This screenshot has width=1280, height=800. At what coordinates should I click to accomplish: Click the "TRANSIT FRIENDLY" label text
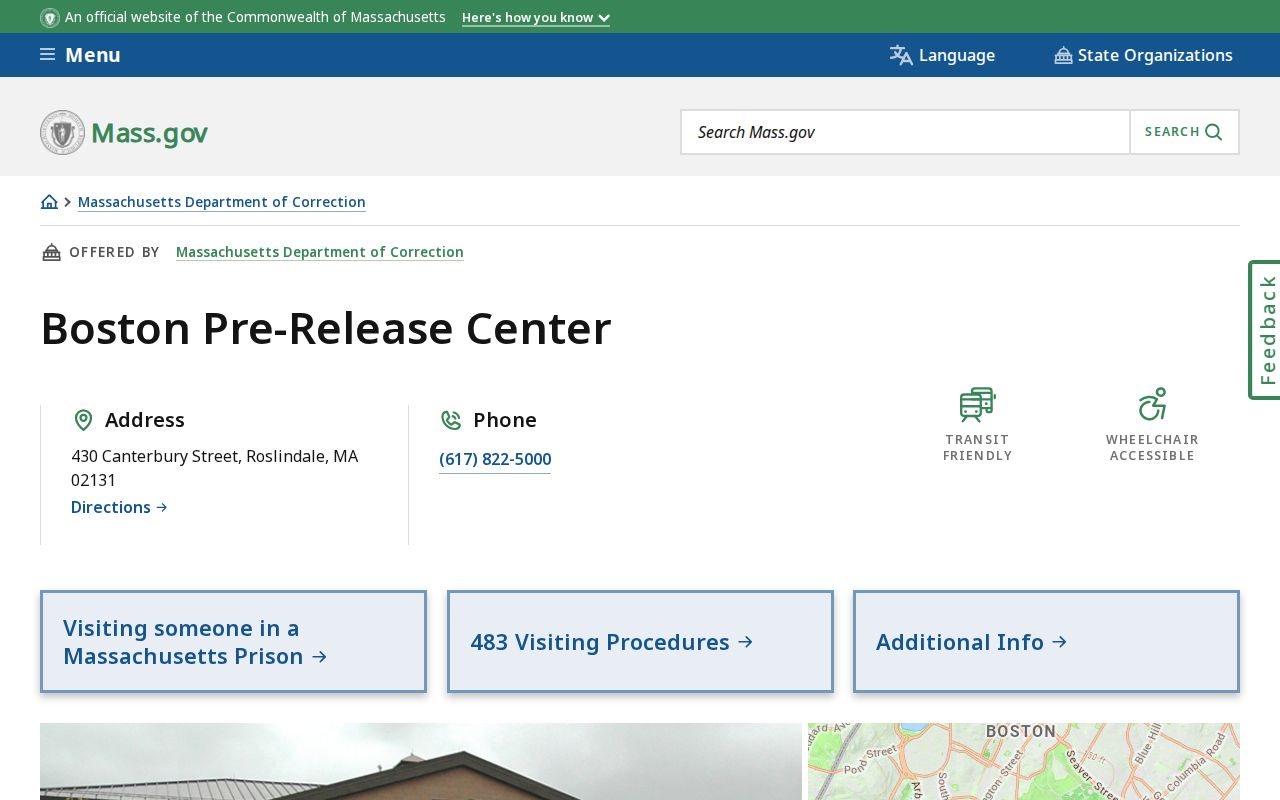click(978, 448)
